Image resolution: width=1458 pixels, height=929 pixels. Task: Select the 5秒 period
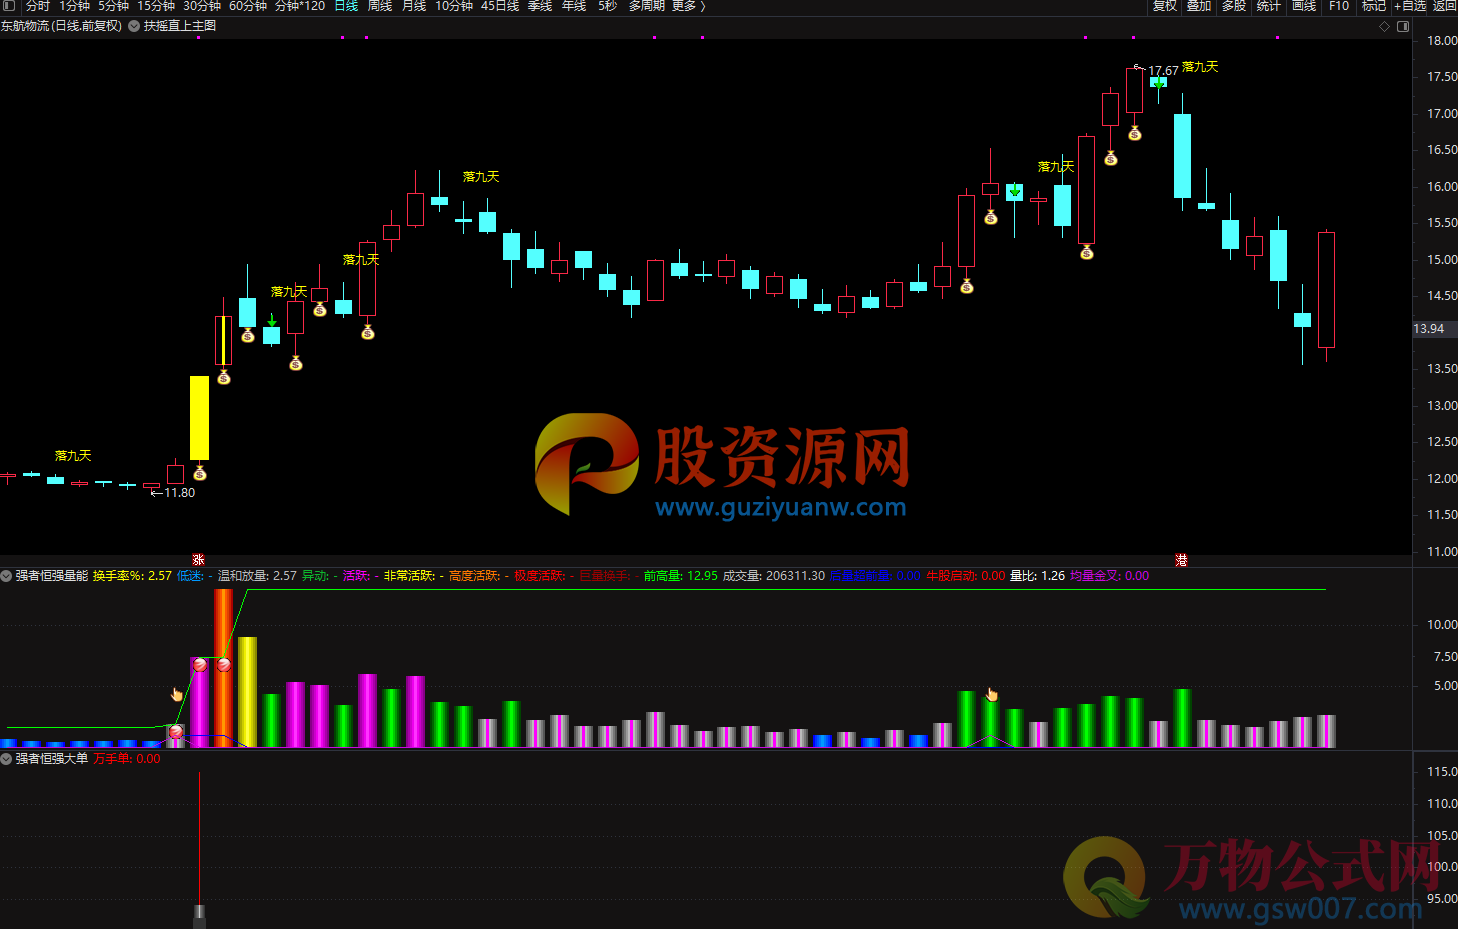[x=608, y=5]
